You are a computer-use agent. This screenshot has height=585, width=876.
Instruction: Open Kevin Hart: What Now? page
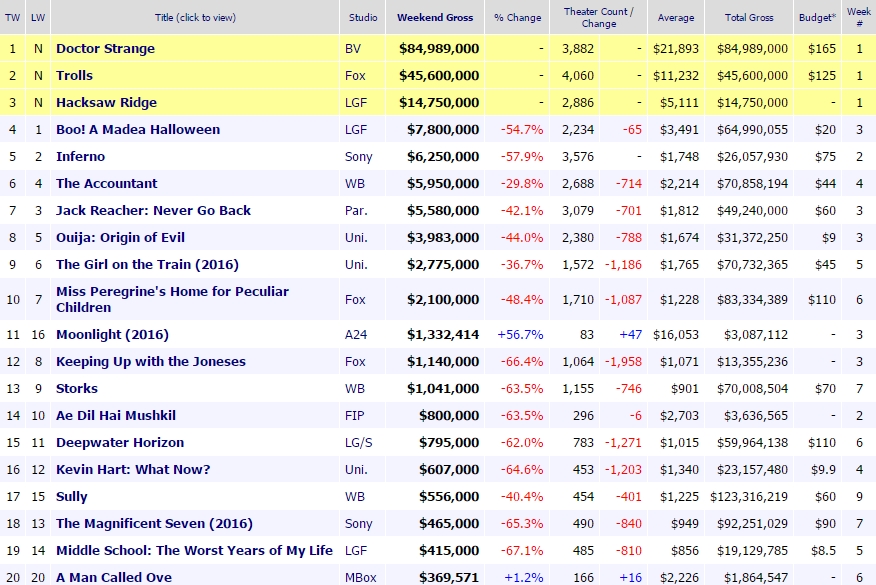click(x=133, y=470)
